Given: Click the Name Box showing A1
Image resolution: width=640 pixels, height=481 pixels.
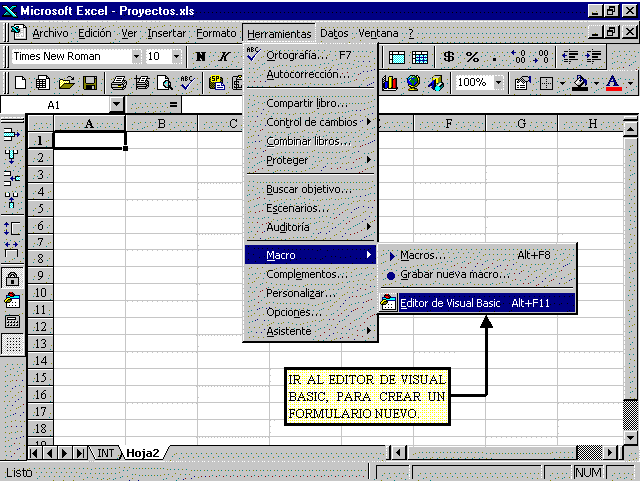Looking at the screenshot, I should coord(55,105).
